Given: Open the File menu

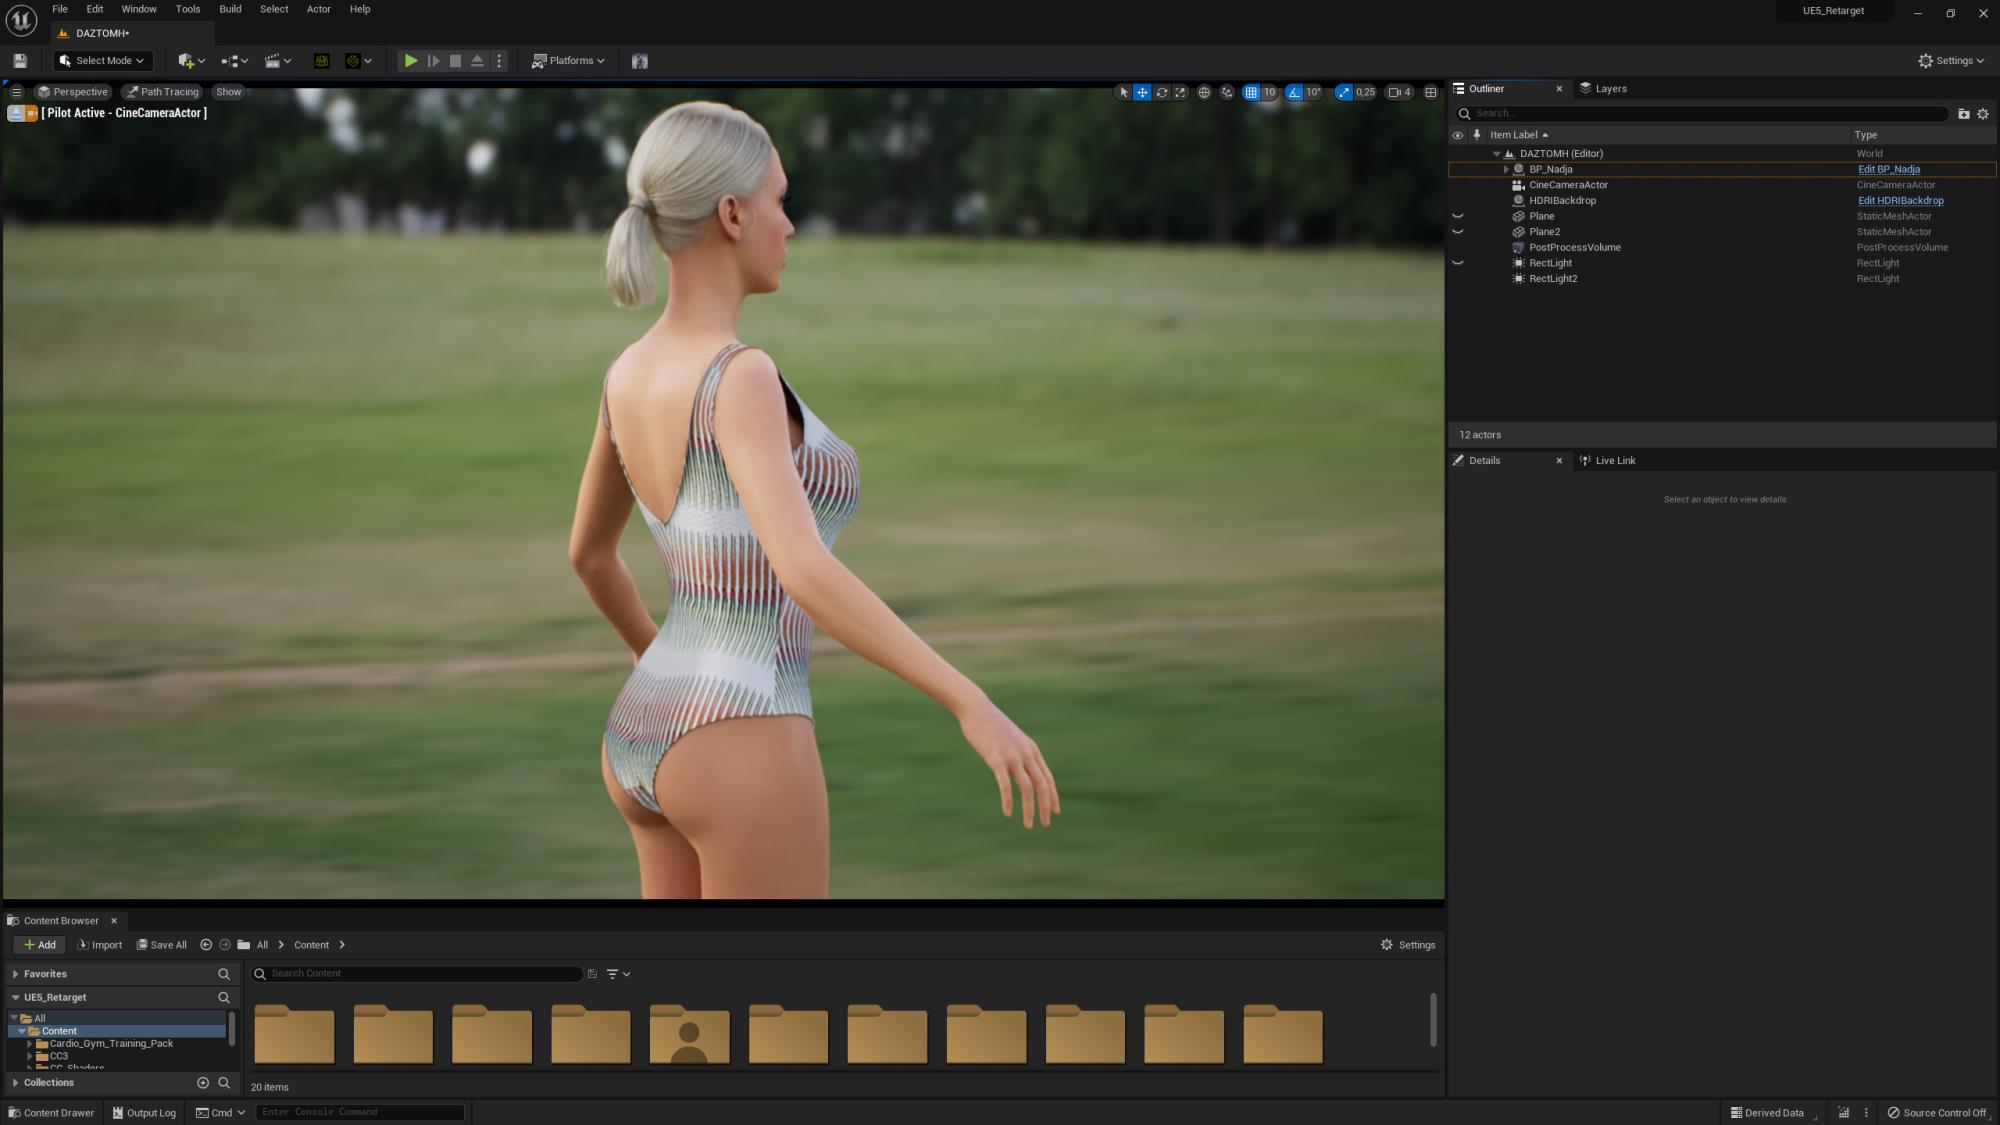Looking at the screenshot, I should [60, 9].
